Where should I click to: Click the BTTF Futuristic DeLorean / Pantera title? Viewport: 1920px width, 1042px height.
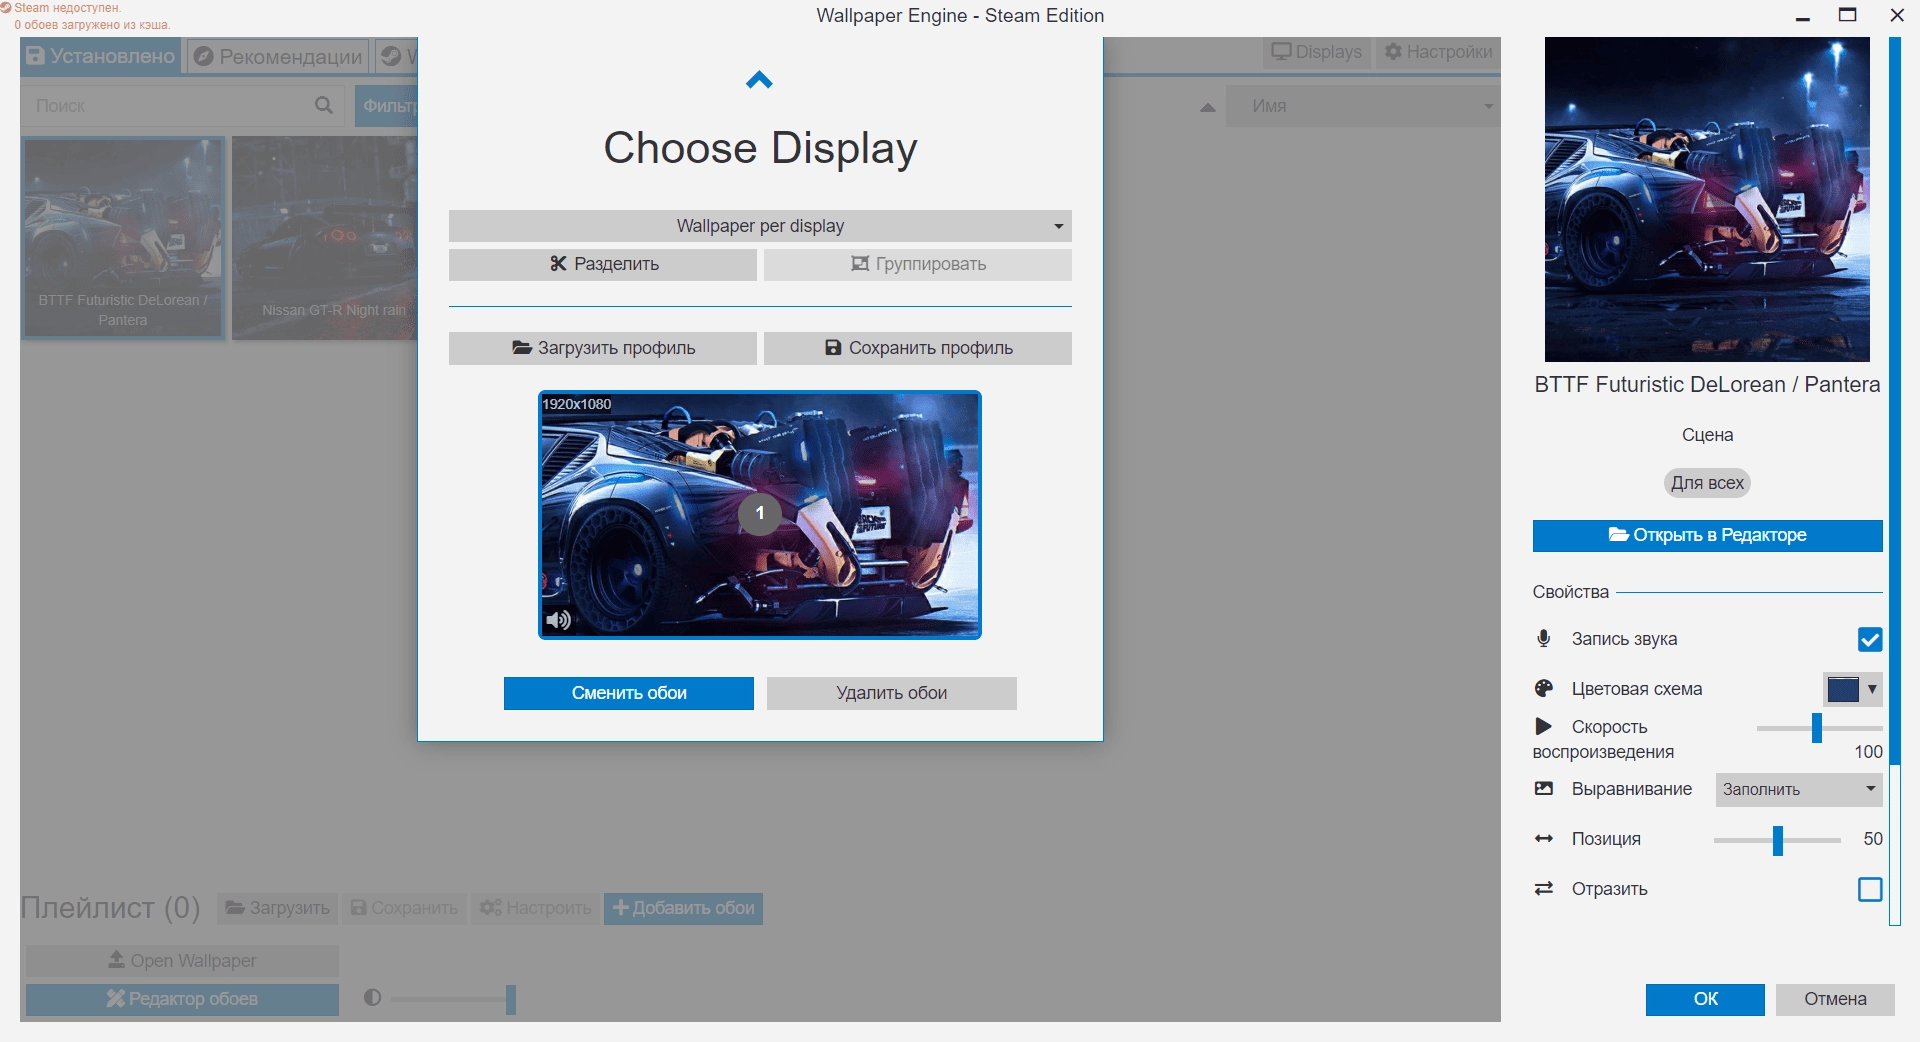[x=1707, y=385]
